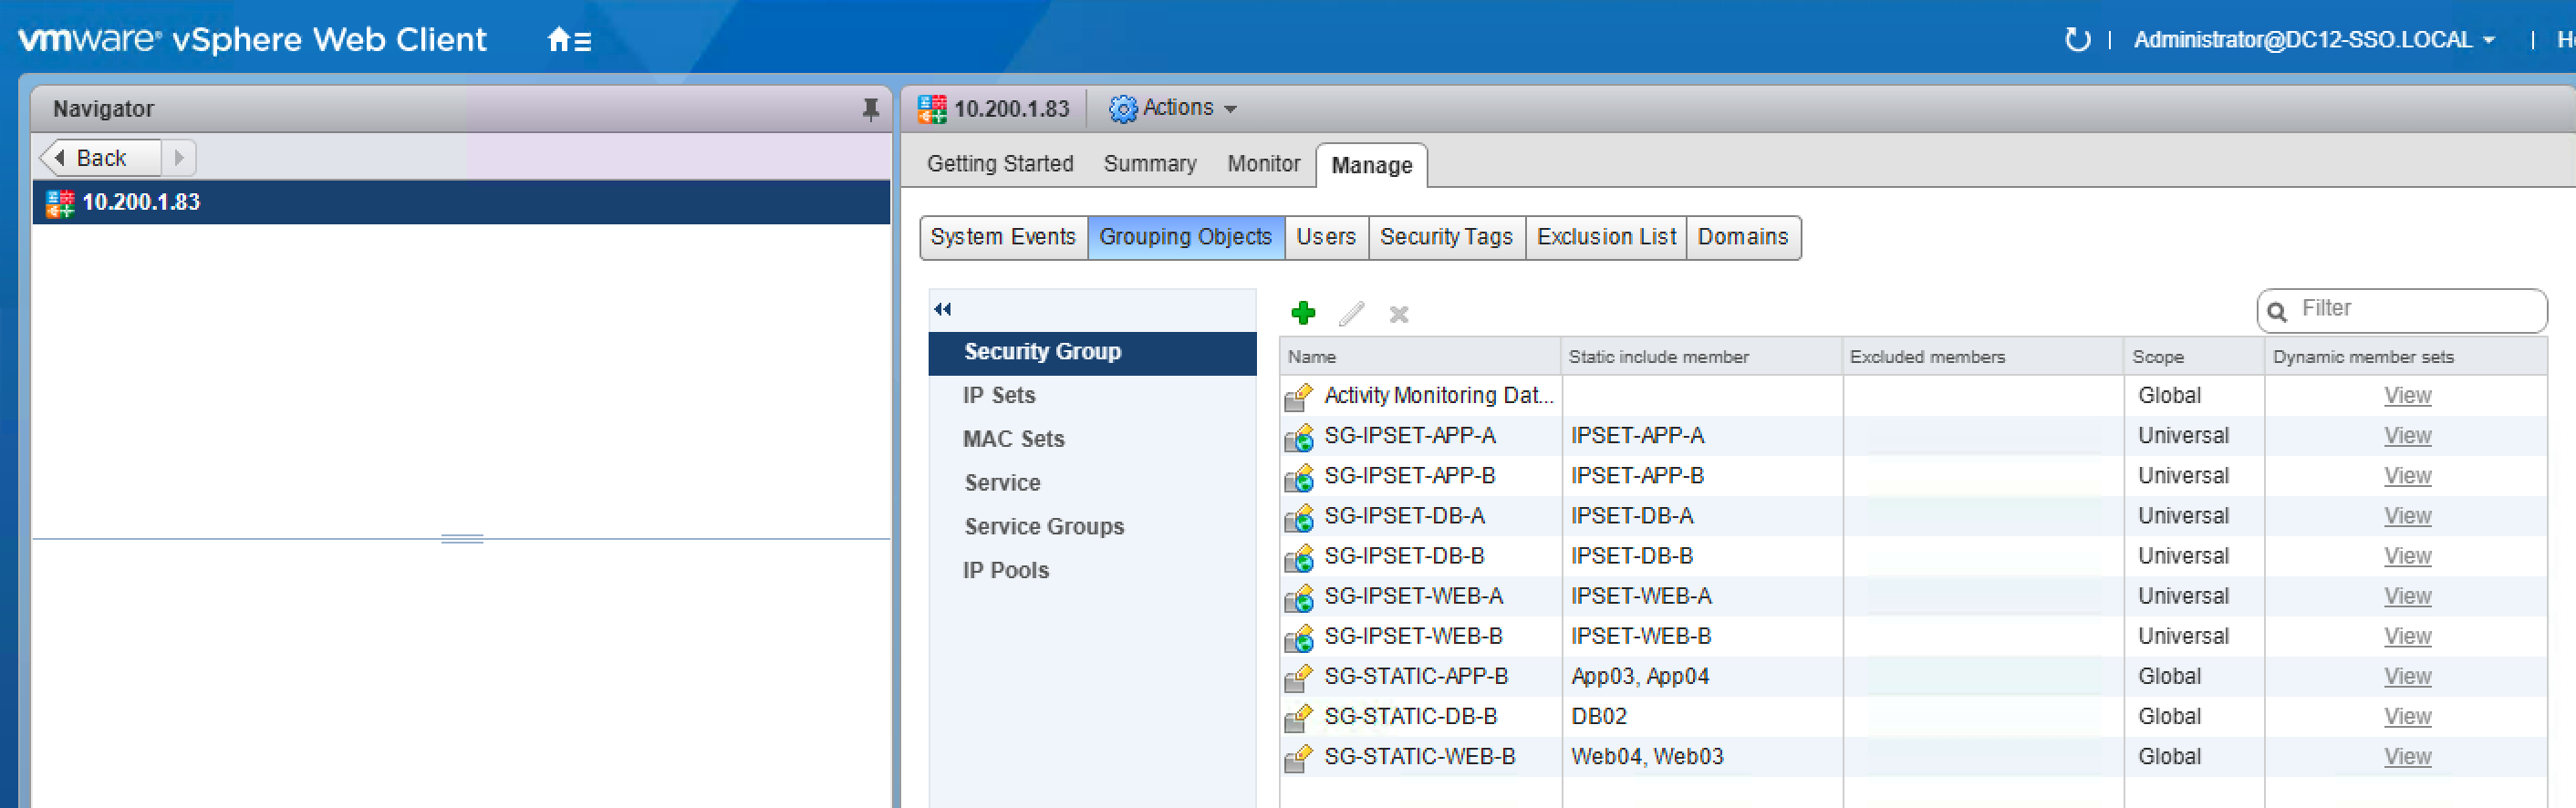Switch to the Monitor tab
This screenshot has width=2576, height=808.
1263,164
